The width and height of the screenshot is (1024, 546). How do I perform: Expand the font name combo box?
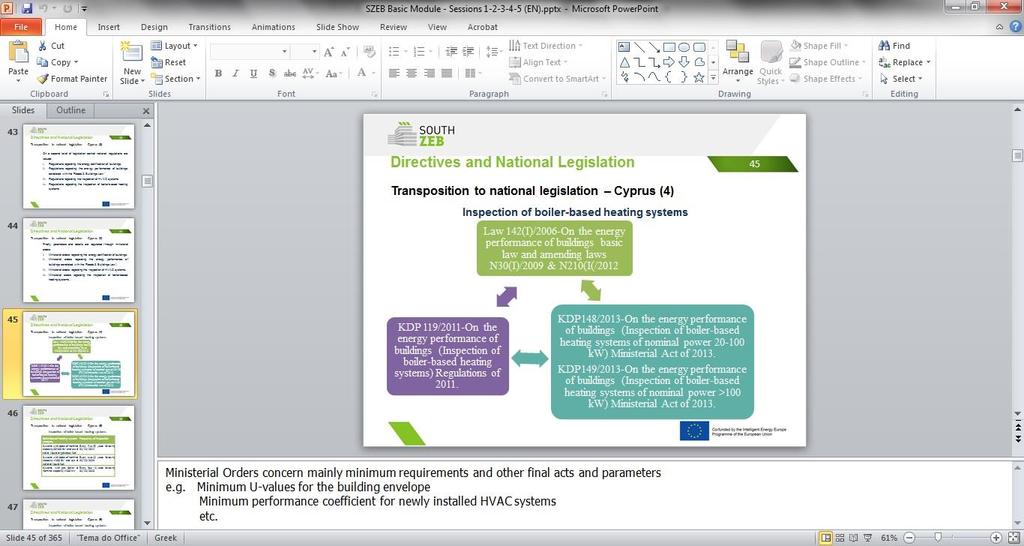(284, 52)
